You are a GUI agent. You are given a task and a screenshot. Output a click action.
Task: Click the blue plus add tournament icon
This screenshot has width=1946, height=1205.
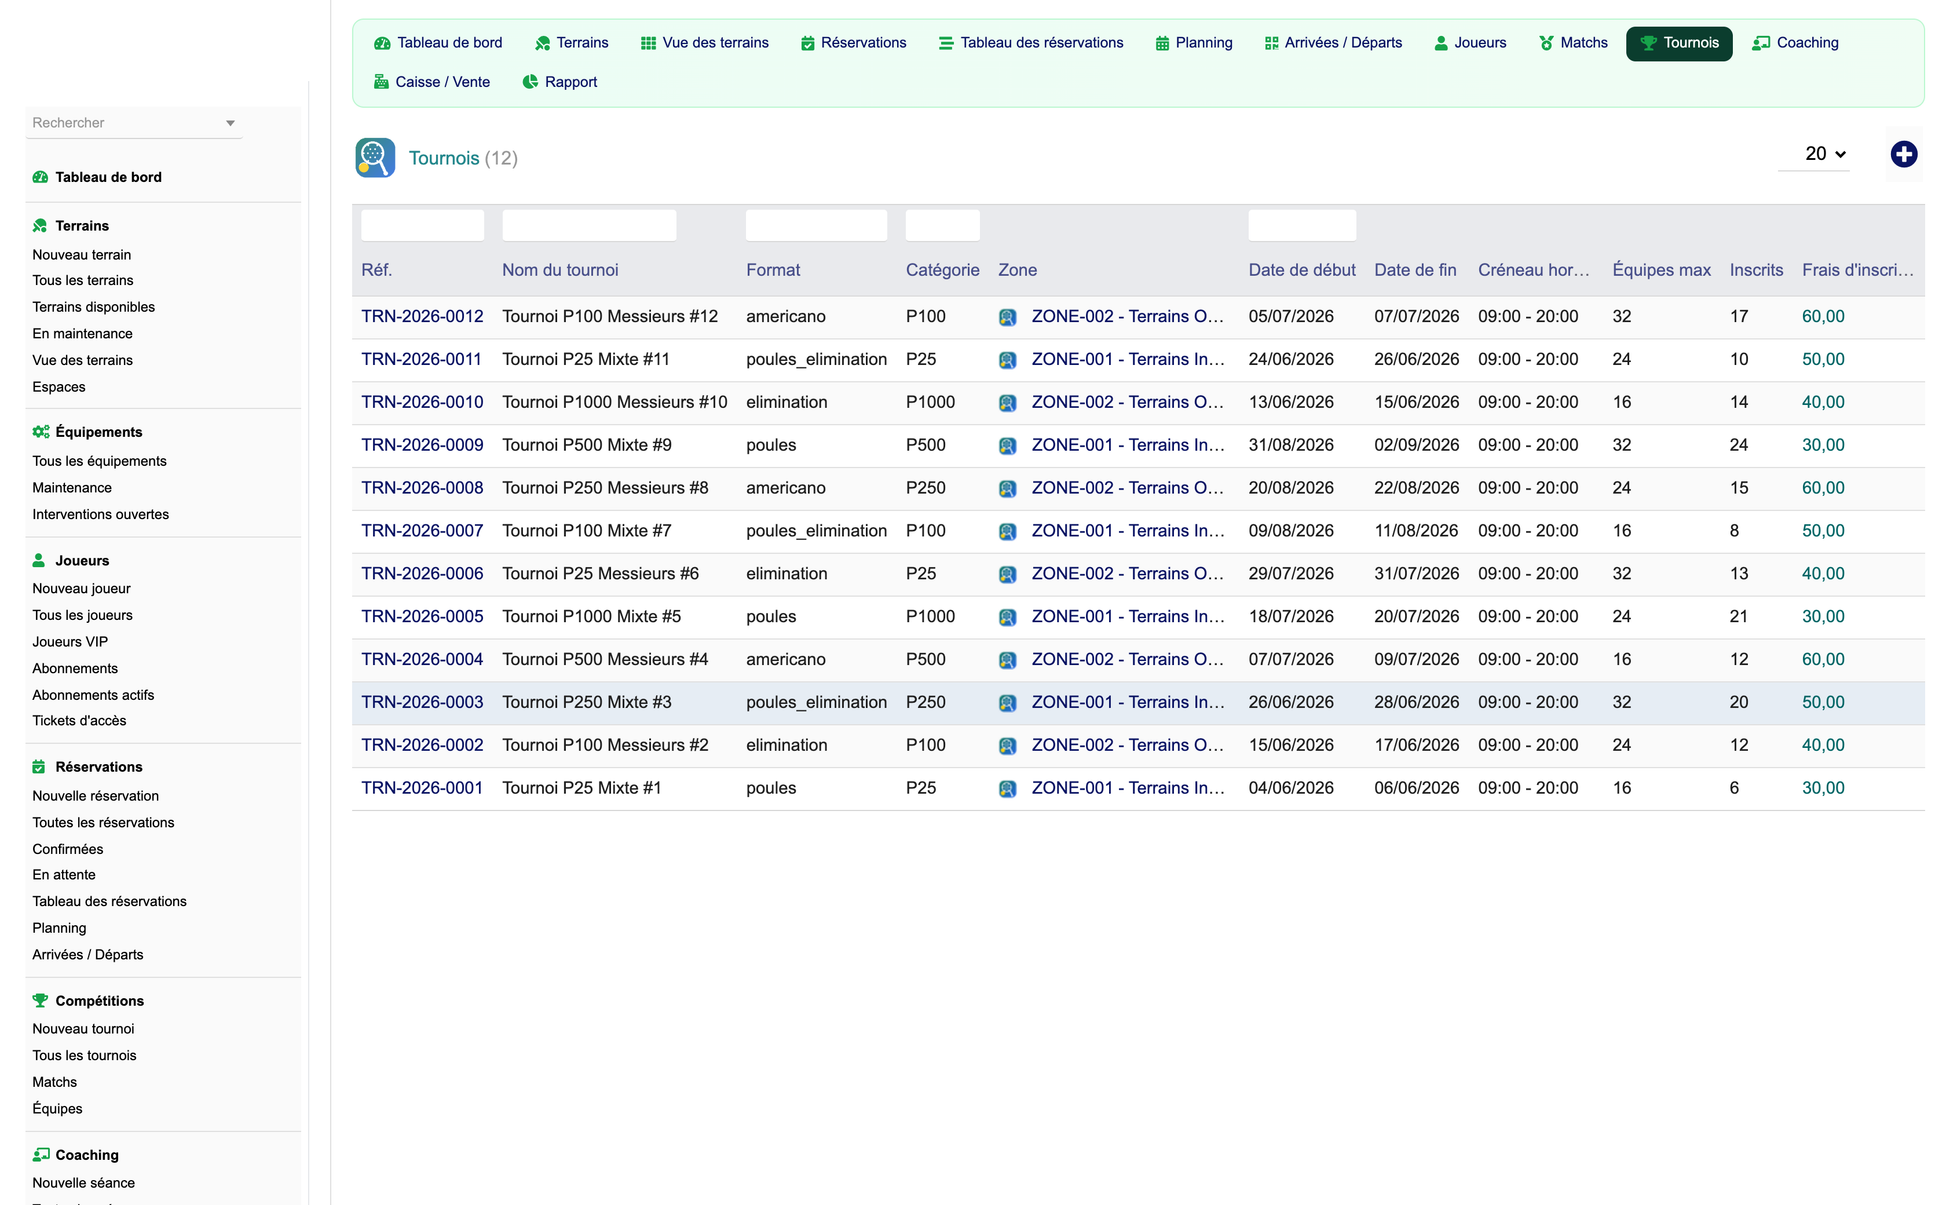click(x=1903, y=154)
